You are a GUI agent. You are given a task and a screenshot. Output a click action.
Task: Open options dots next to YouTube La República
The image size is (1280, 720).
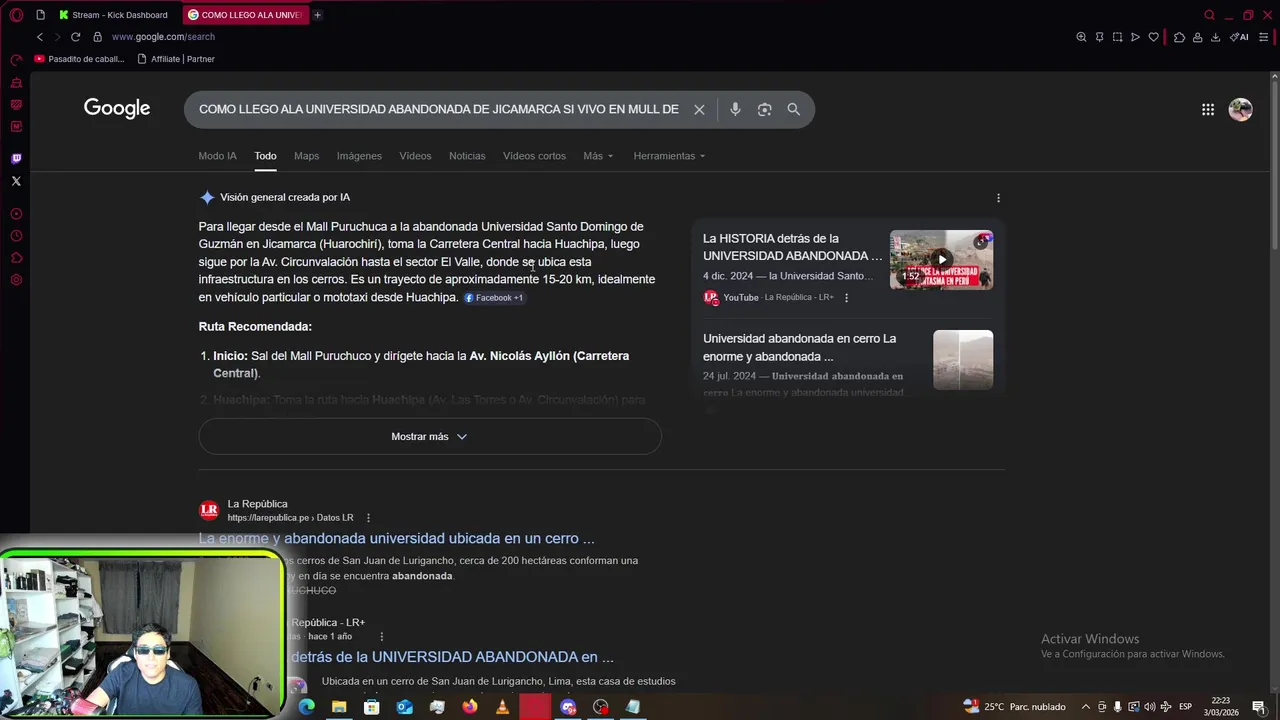(x=846, y=297)
